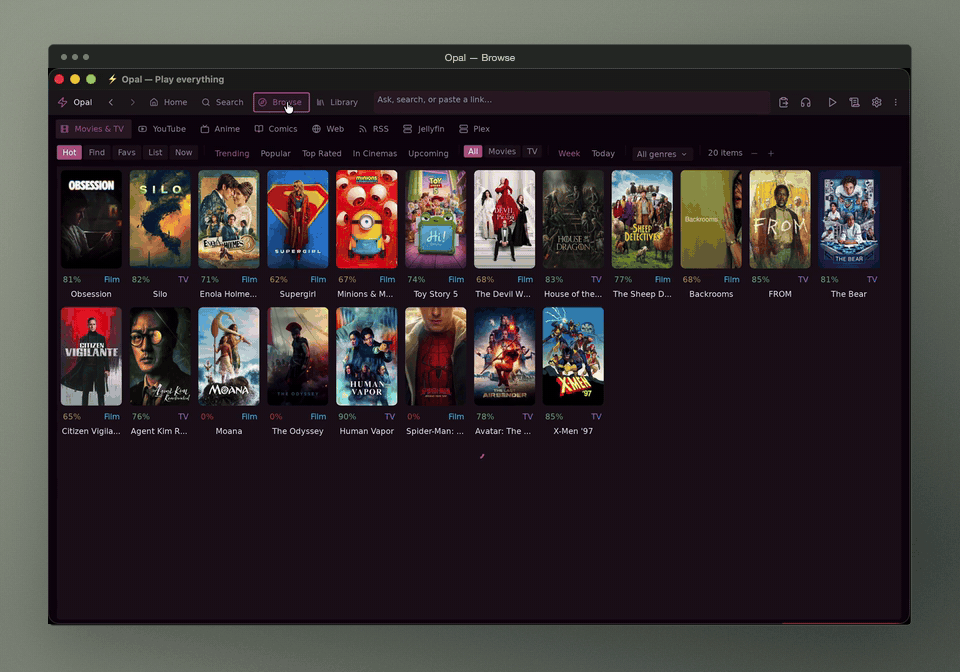Open the Citizen Vigilante poster
960x672 pixels.
point(91,356)
